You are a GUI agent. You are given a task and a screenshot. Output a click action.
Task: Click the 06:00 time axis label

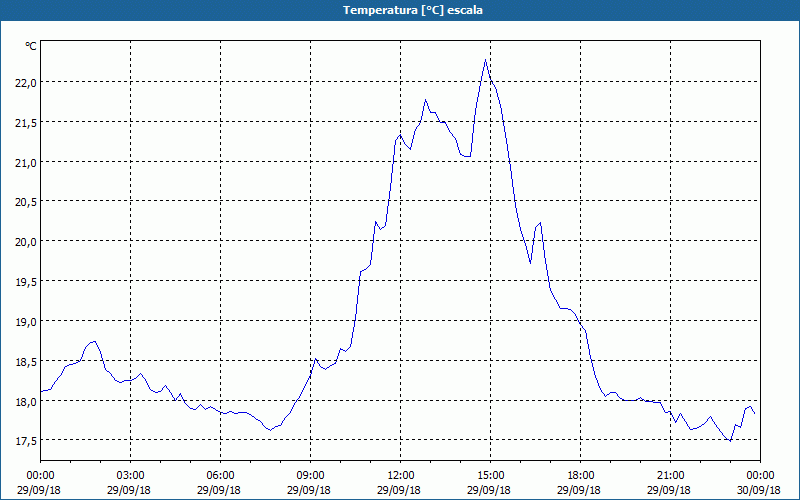point(220,476)
